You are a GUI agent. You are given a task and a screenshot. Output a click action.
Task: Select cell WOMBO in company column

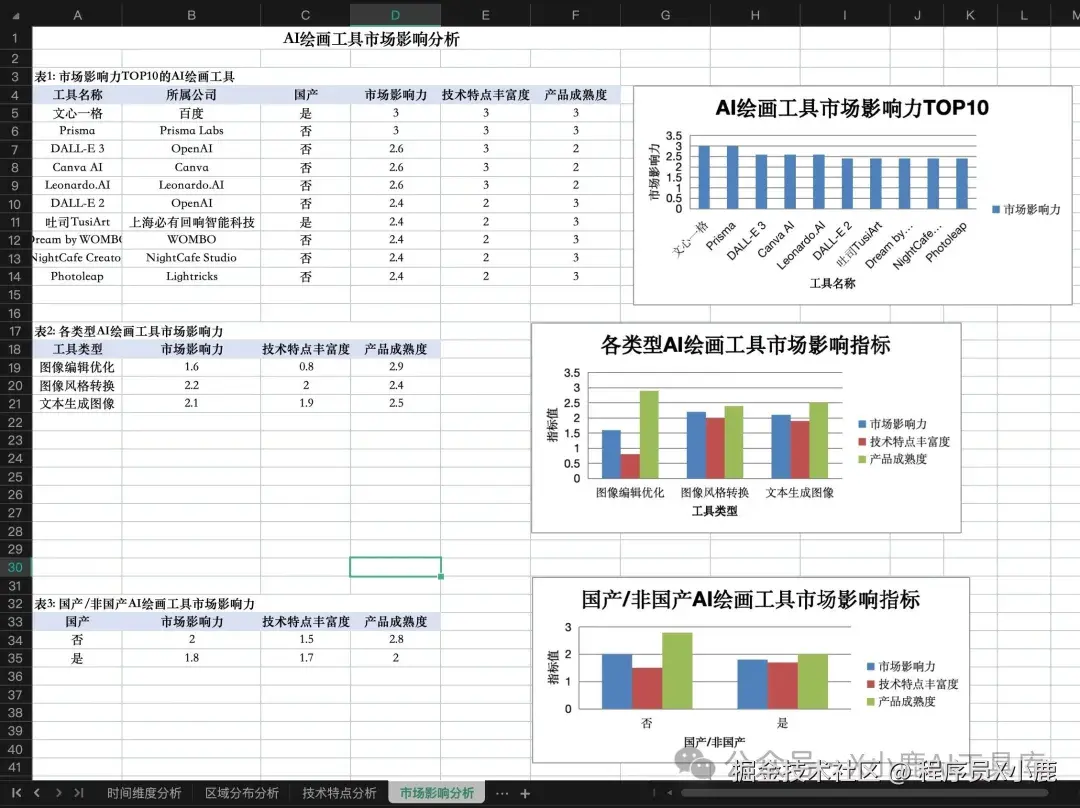[x=191, y=239]
